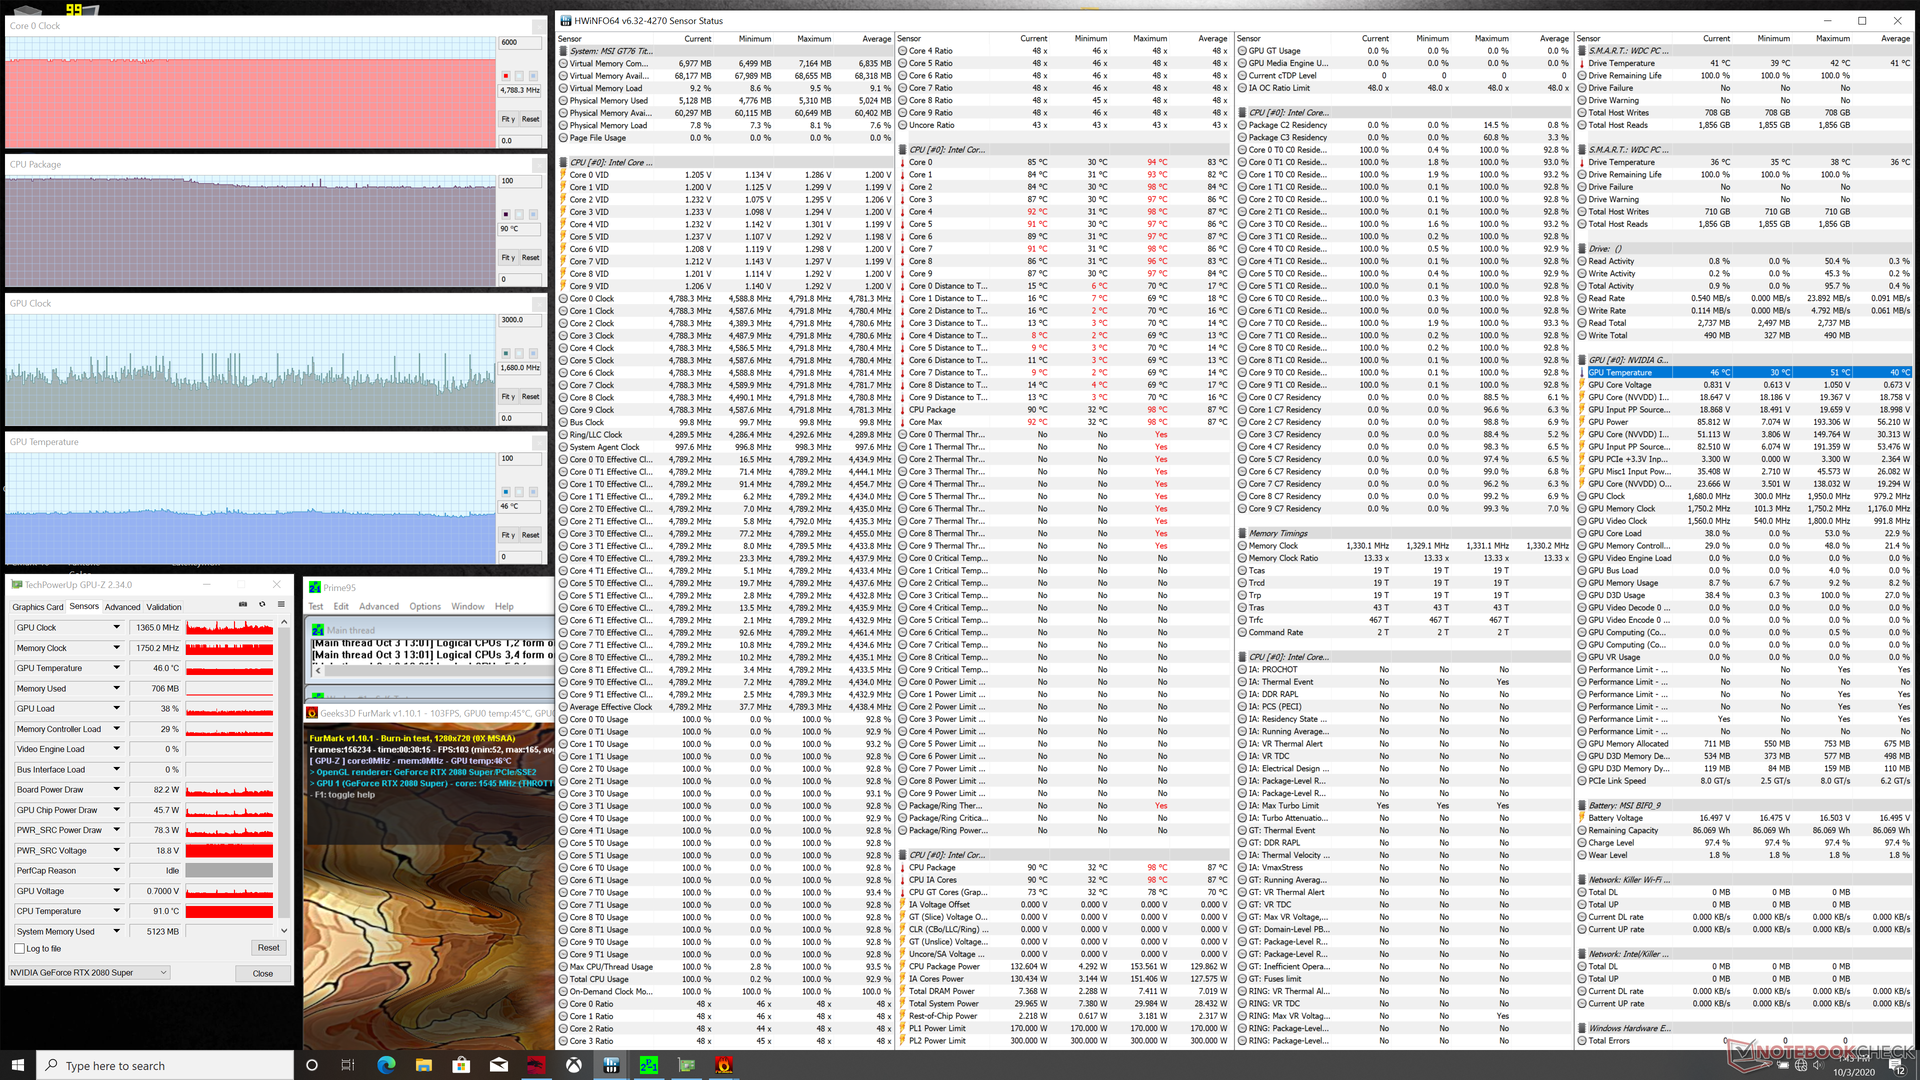Click red color swatch in Core 0 Clock graph
This screenshot has height=1080, width=1920.
point(506,76)
